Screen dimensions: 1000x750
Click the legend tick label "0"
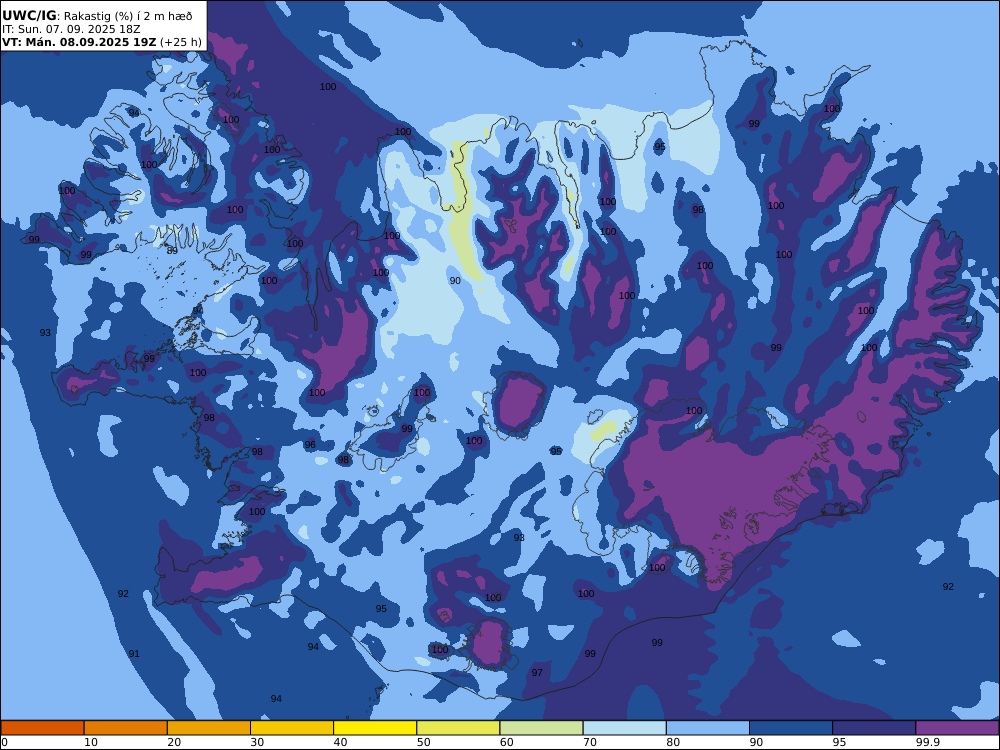[4, 742]
